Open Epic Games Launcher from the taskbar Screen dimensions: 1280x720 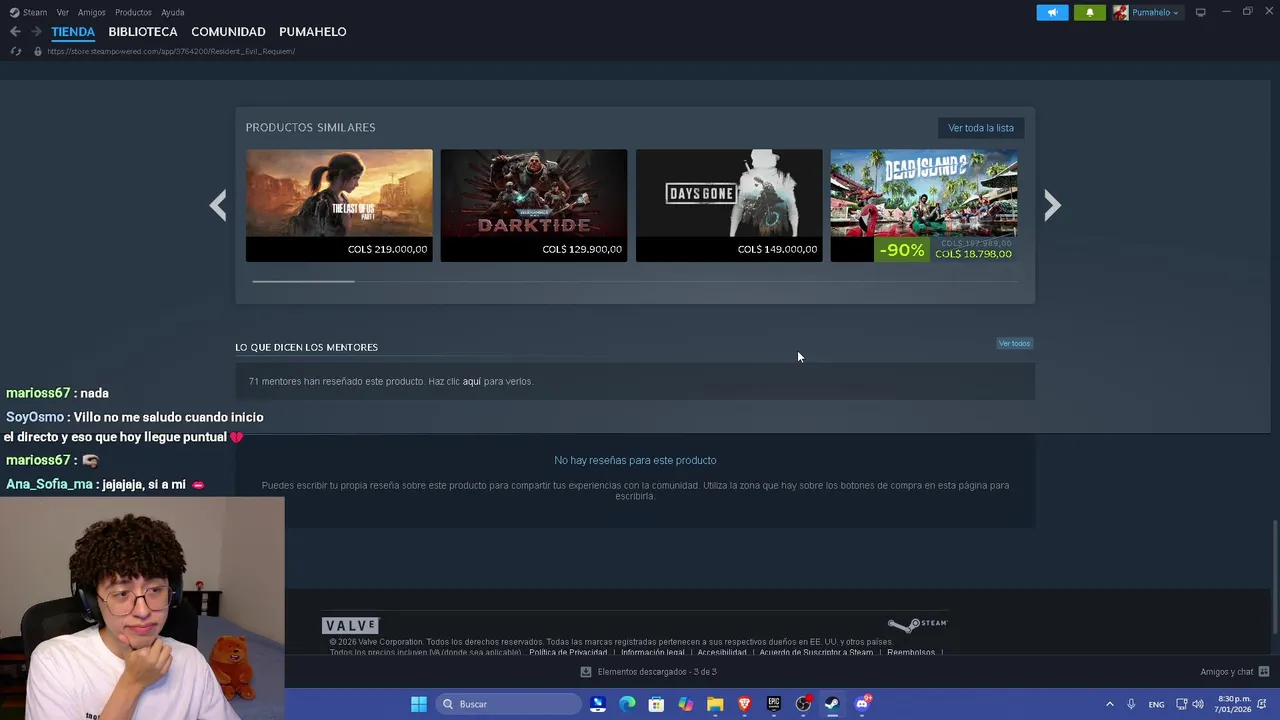[773, 704]
